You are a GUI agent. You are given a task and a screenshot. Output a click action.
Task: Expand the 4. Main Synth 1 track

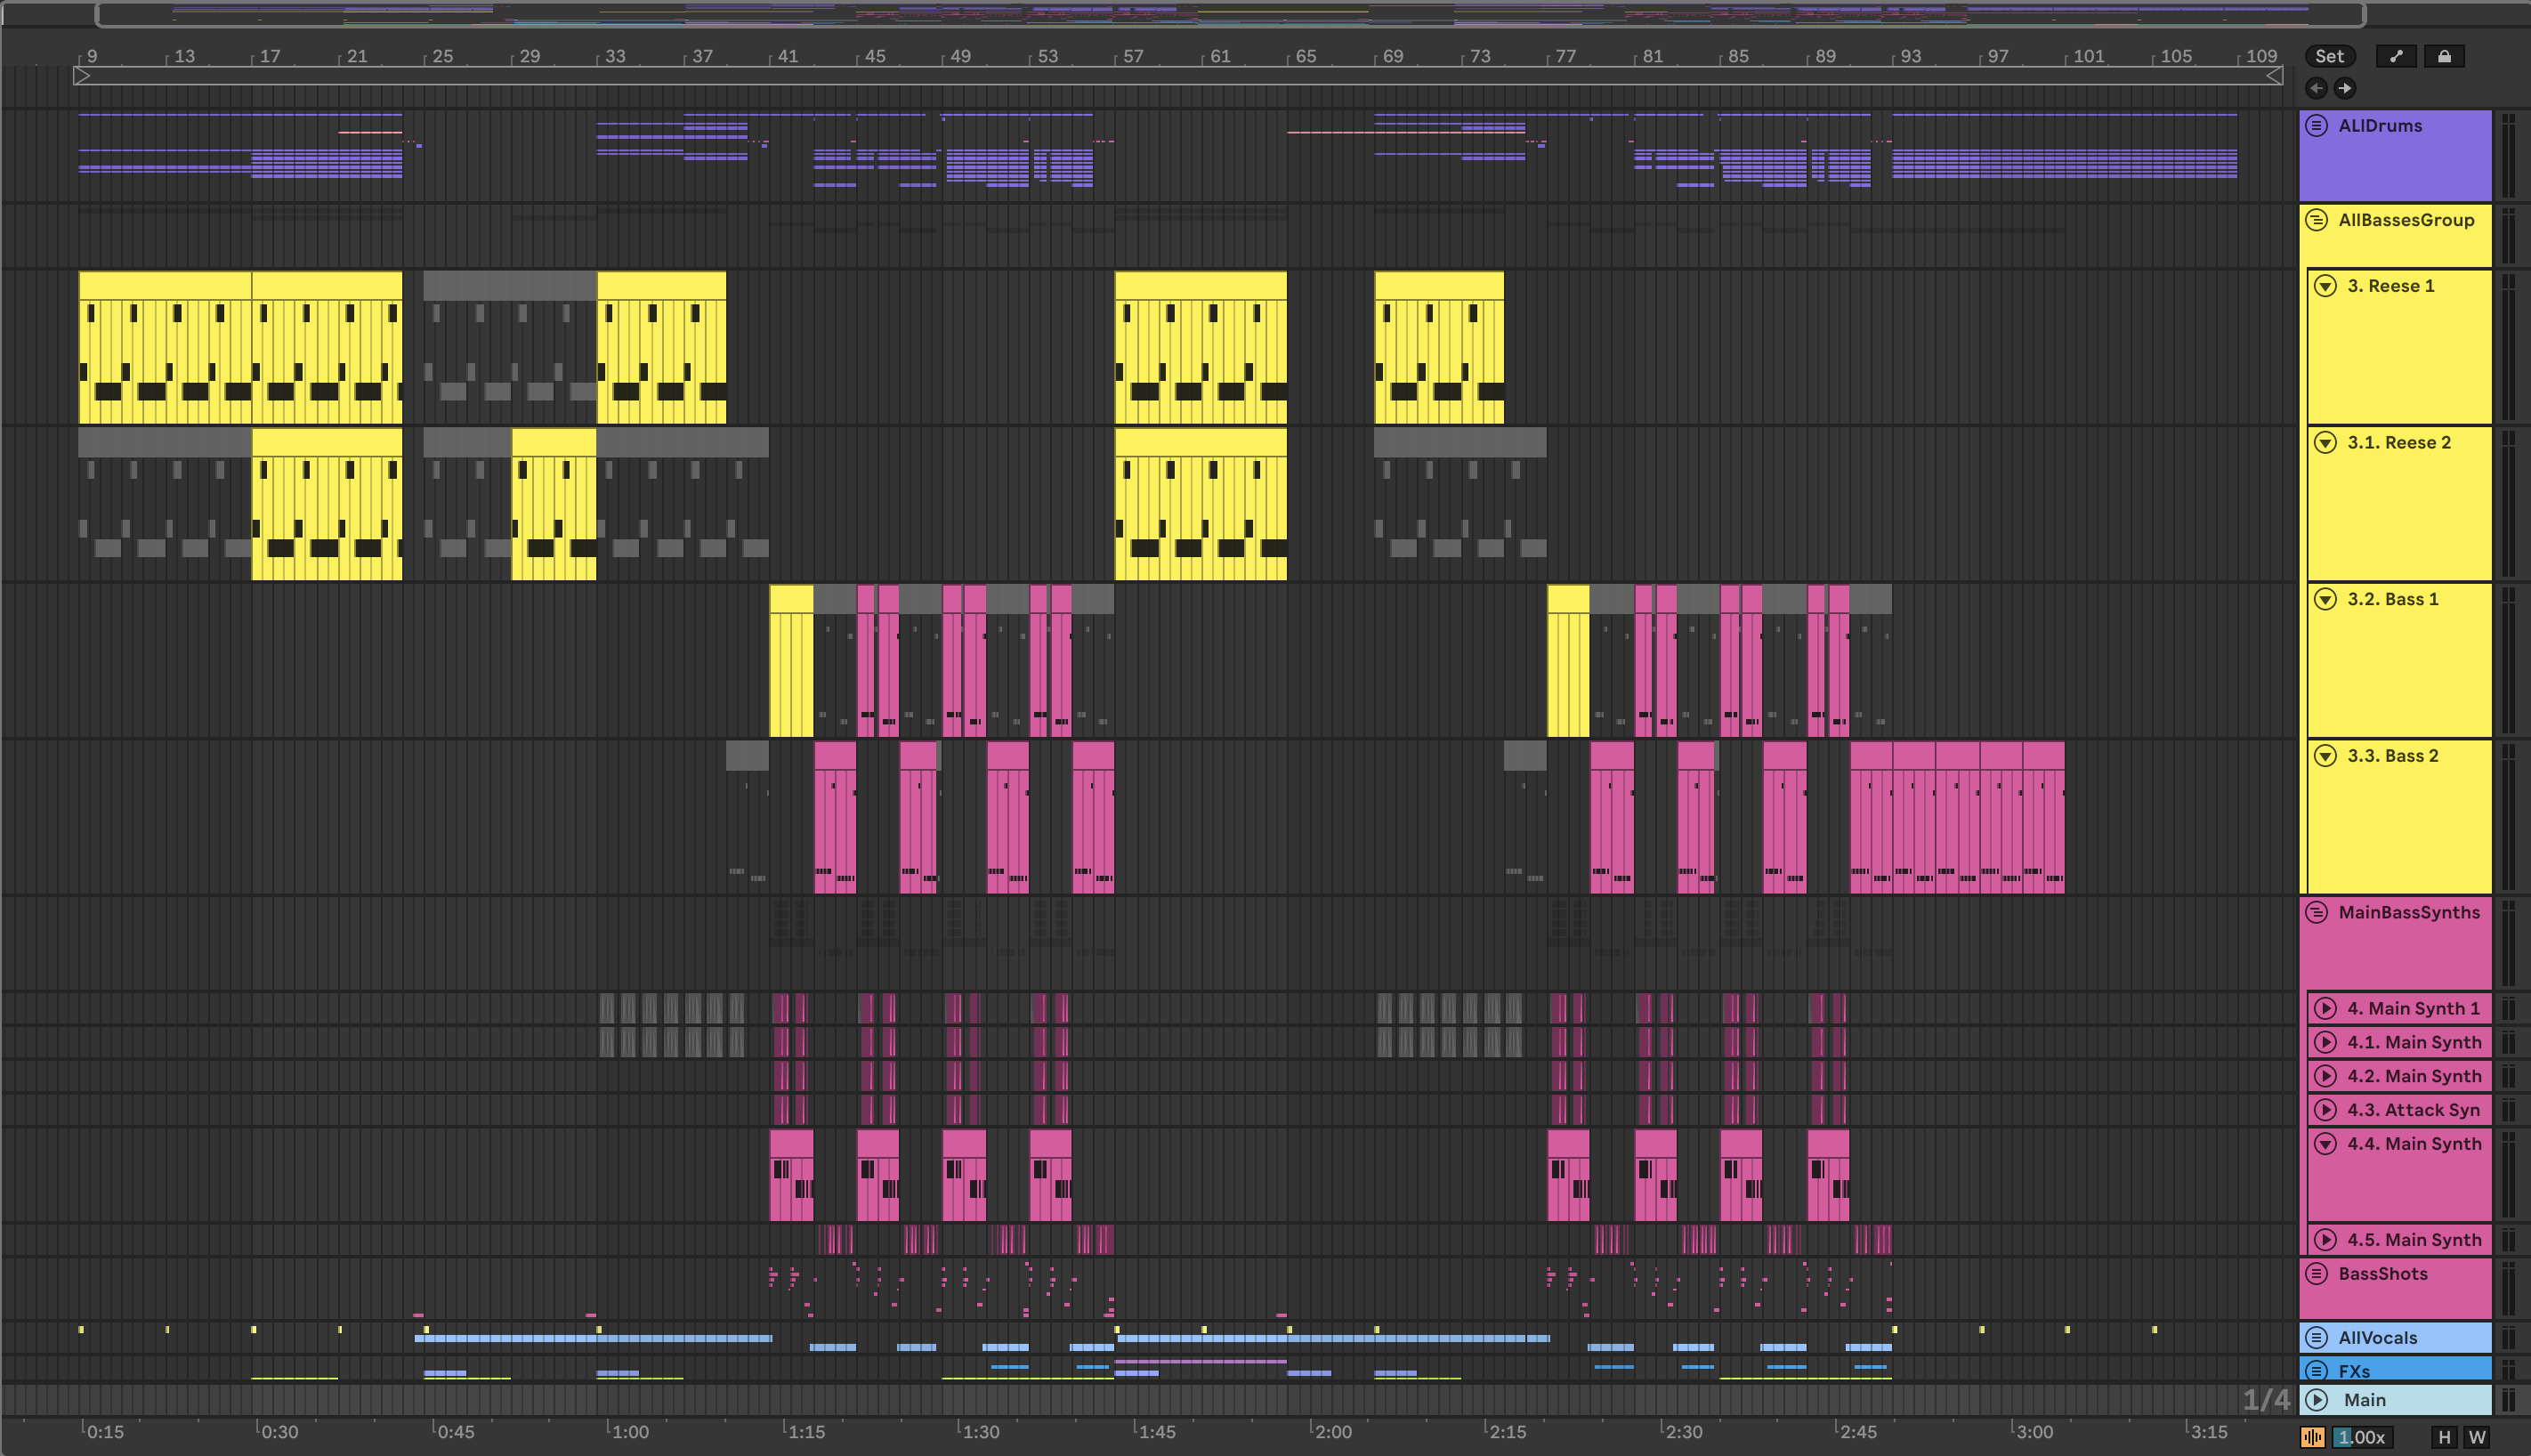click(x=2326, y=1008)
